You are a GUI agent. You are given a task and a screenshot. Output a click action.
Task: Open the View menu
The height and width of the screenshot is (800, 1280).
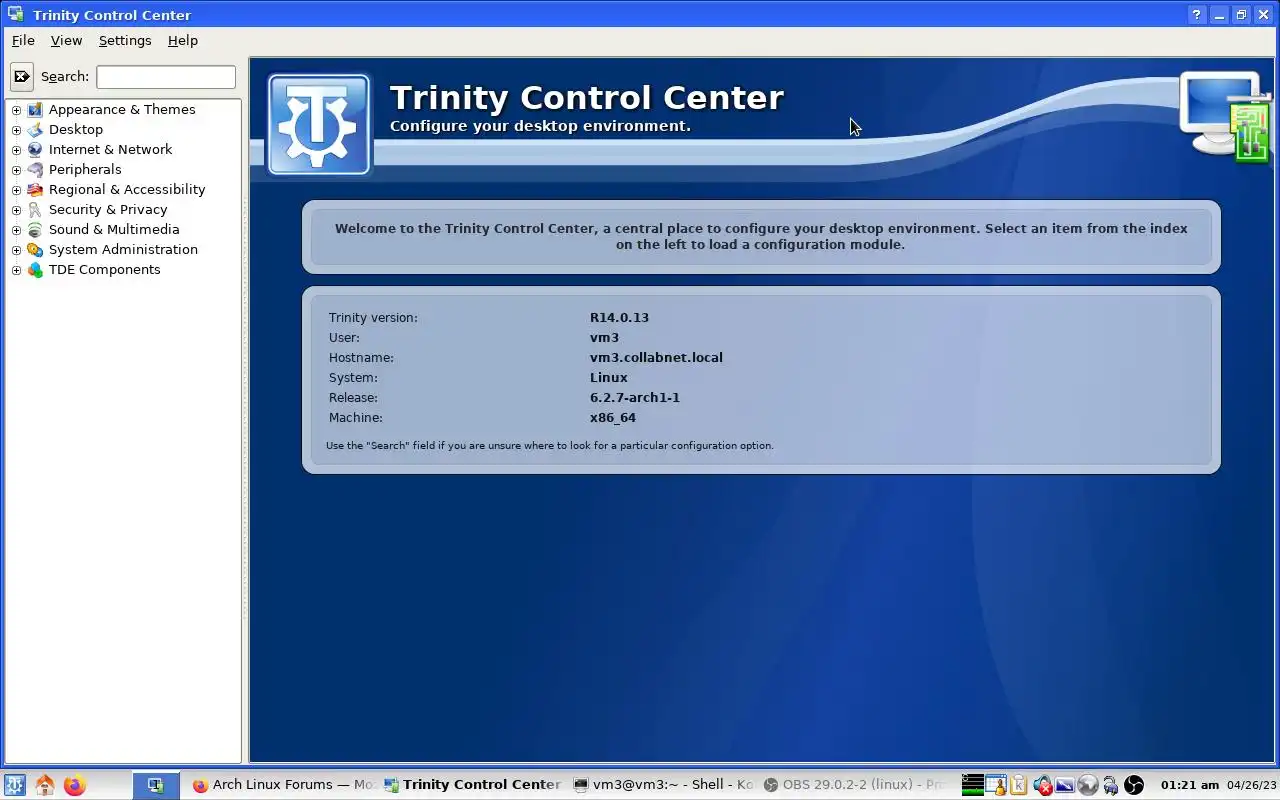(66, 40)
